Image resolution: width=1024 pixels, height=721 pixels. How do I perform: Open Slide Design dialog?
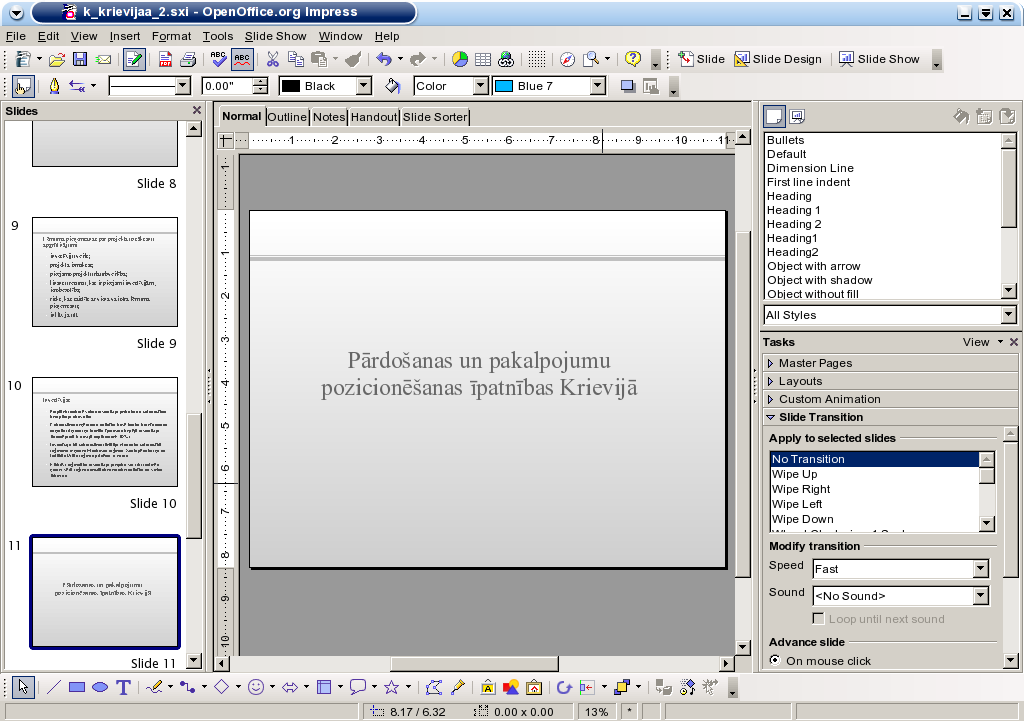778,59
